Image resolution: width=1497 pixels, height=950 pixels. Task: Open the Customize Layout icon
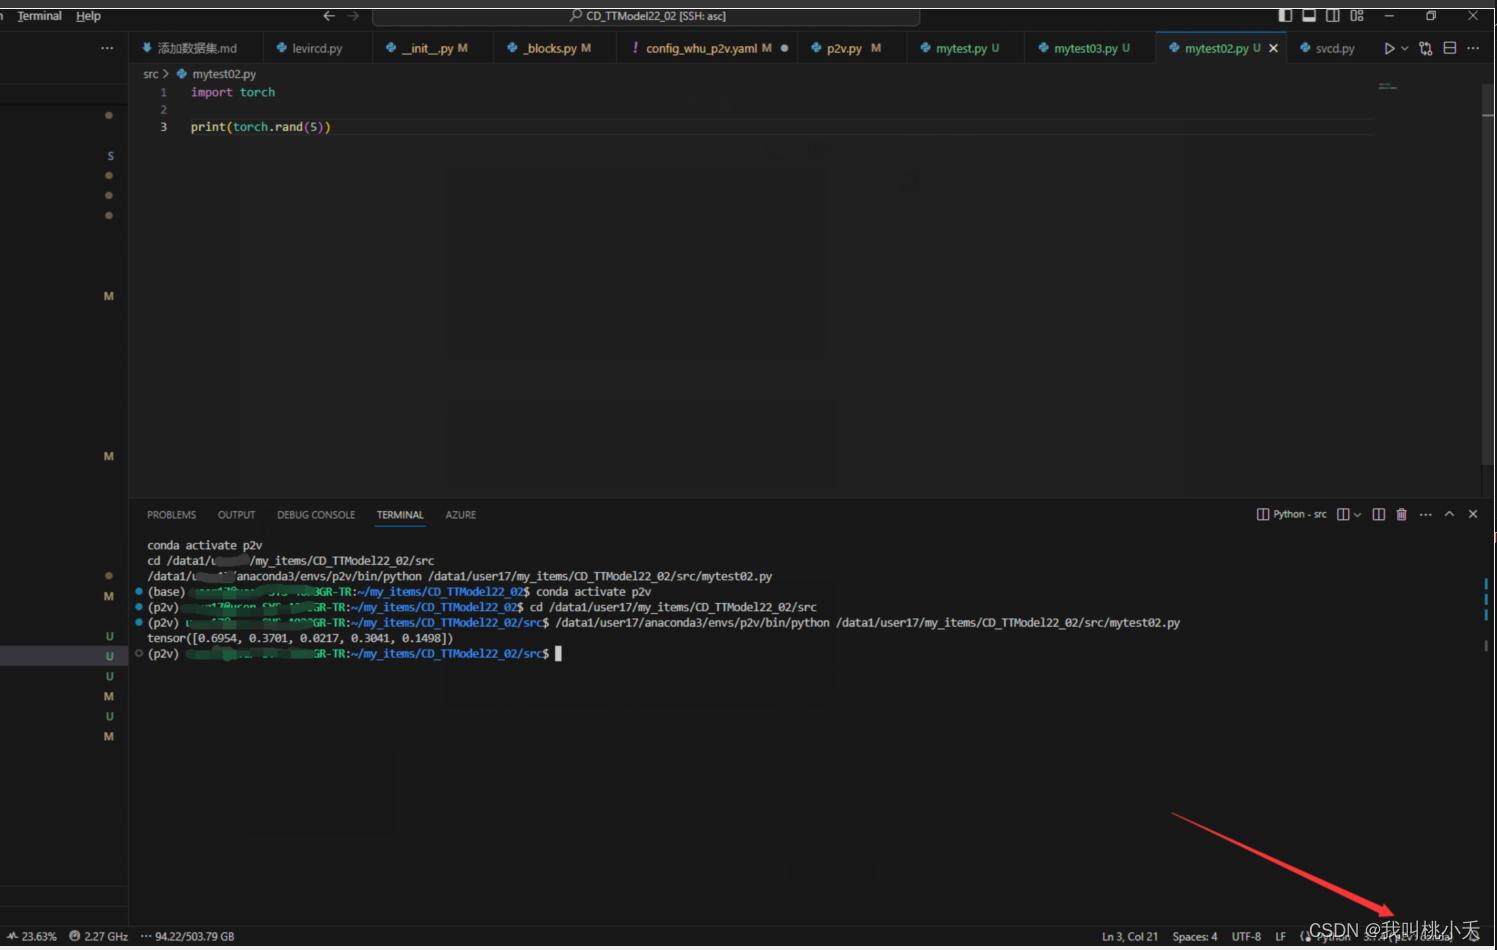(1357, 15)
